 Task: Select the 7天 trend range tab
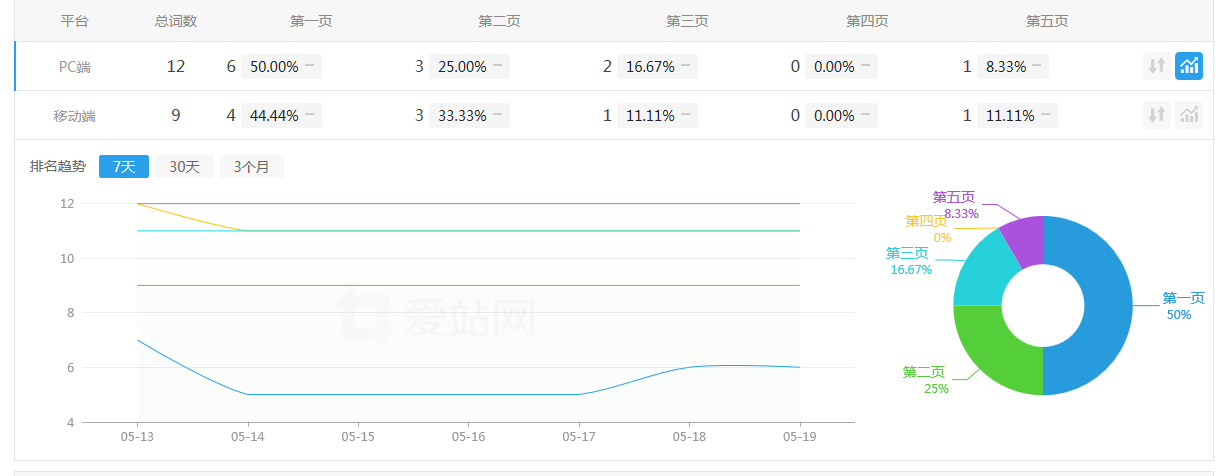coord(124,167)
